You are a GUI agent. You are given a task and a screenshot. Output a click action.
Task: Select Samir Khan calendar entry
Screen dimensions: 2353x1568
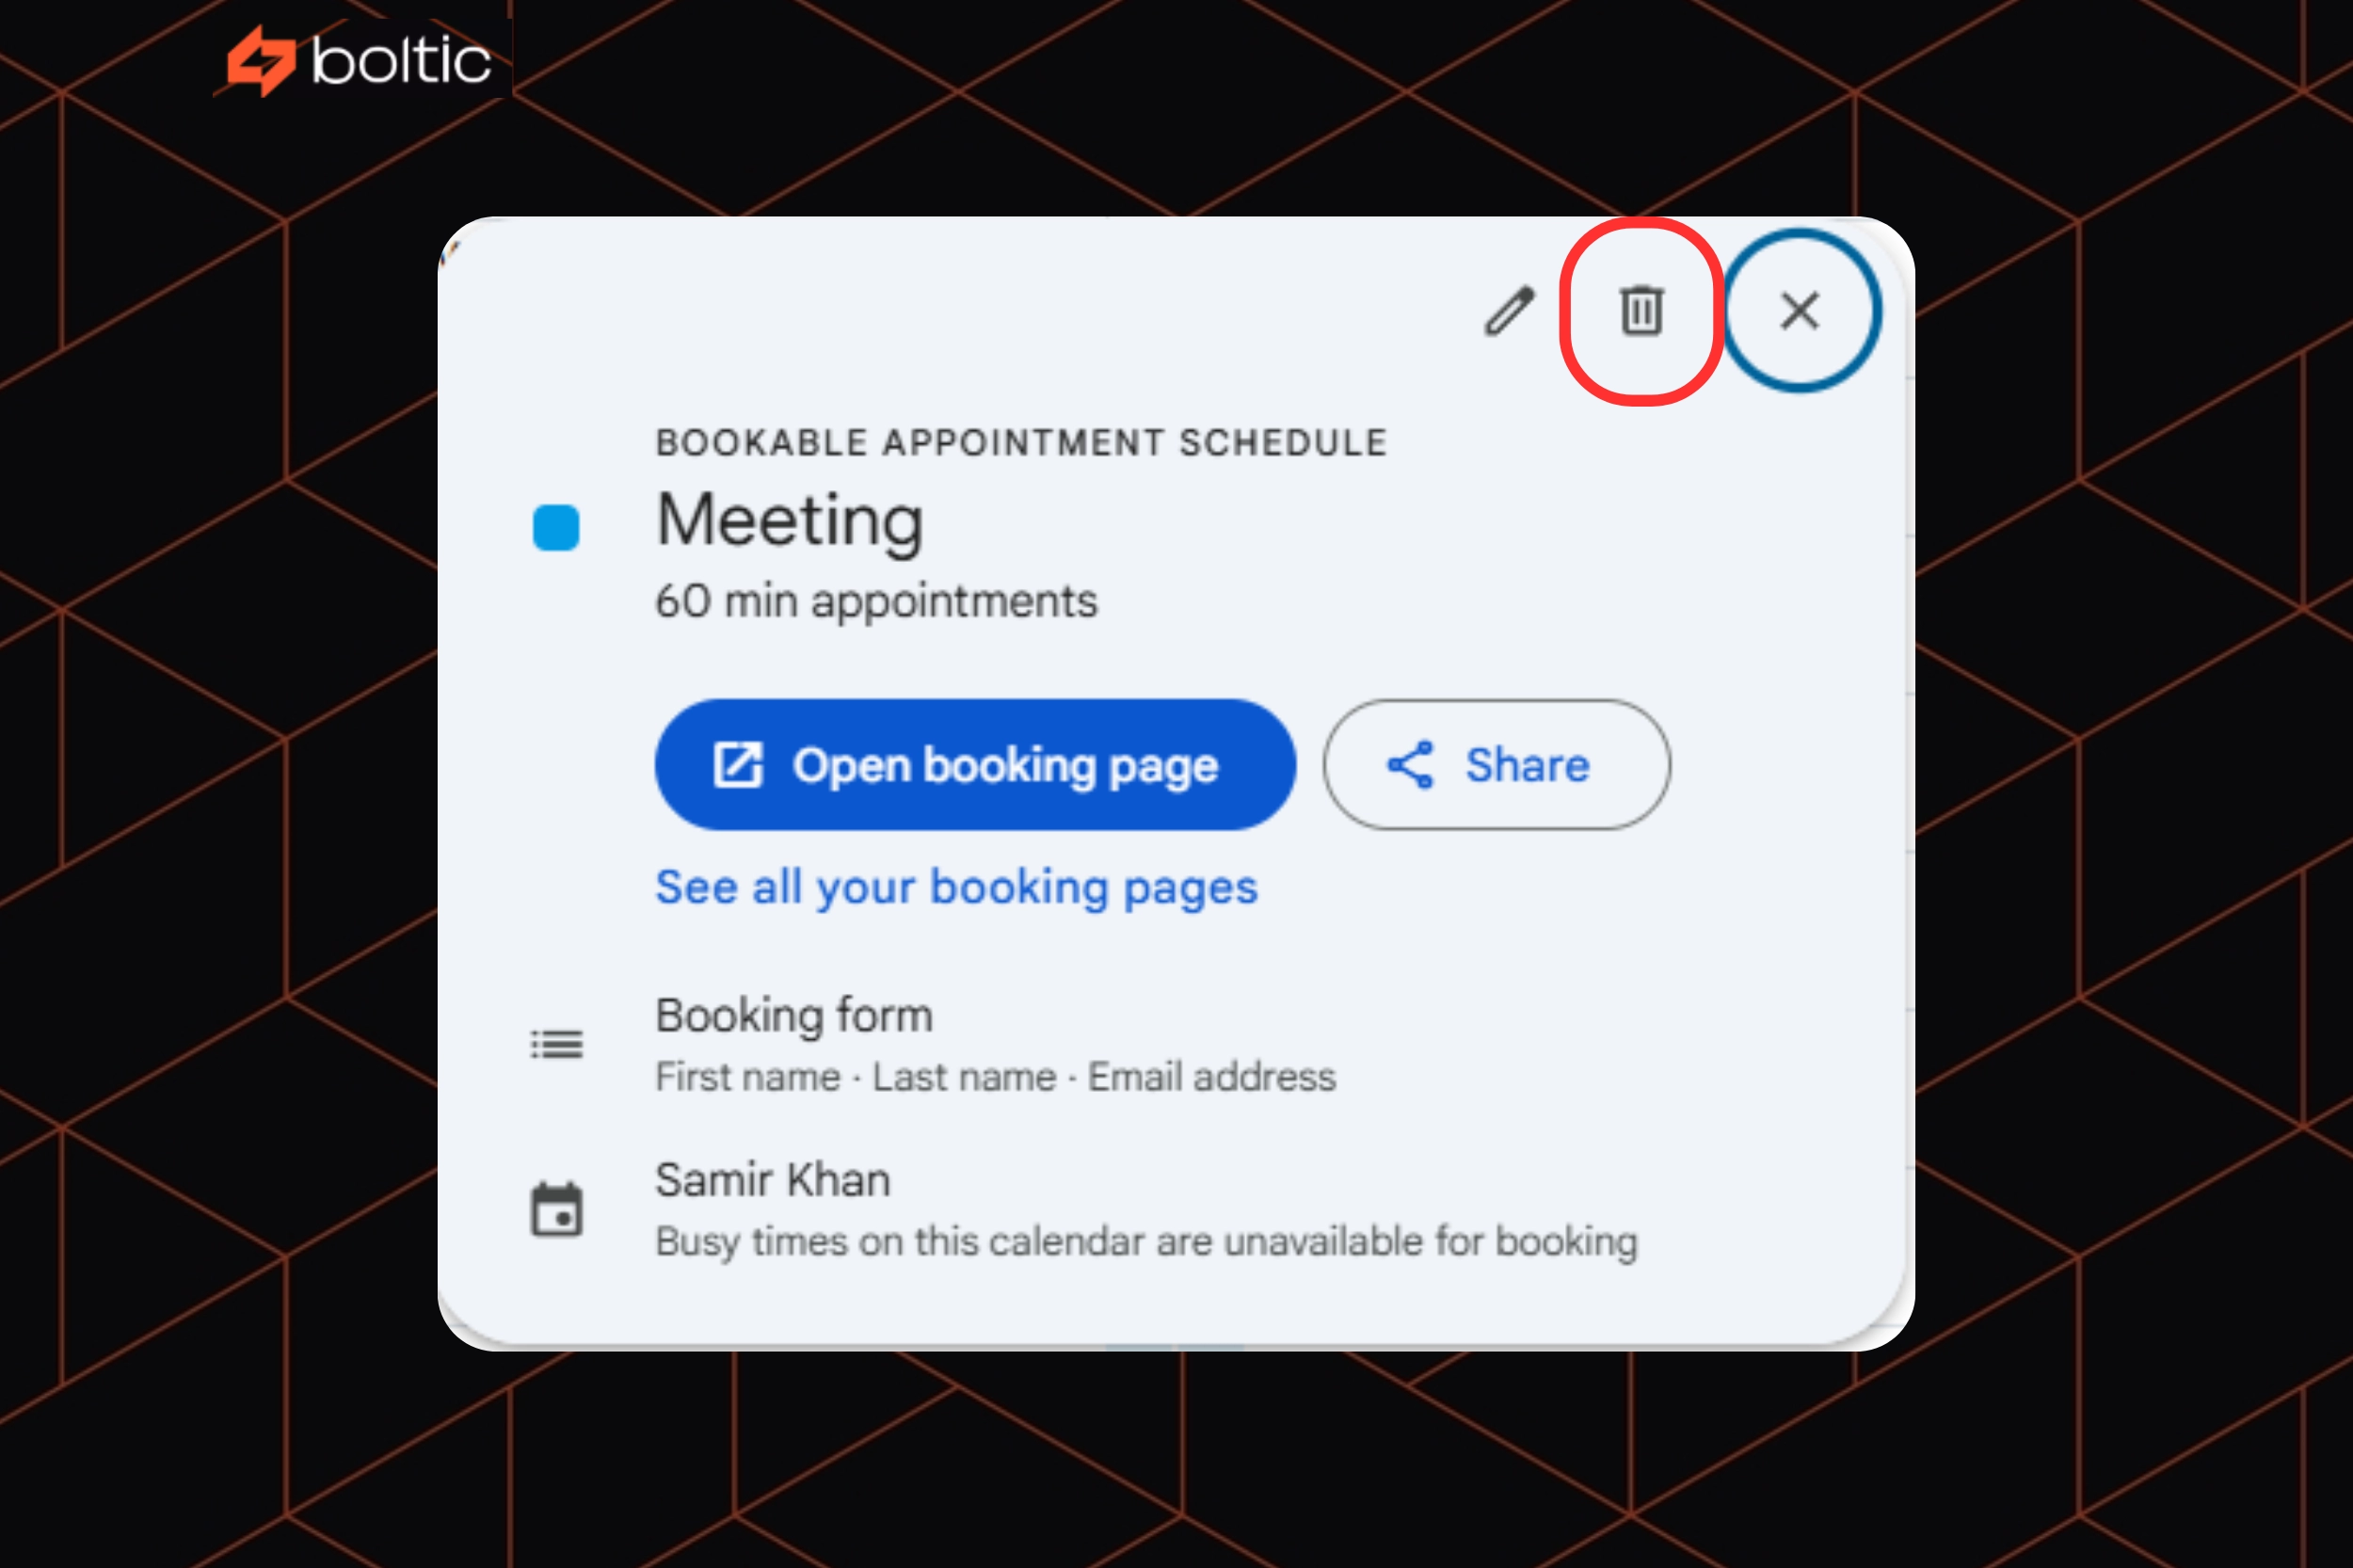coord(772,1180)
